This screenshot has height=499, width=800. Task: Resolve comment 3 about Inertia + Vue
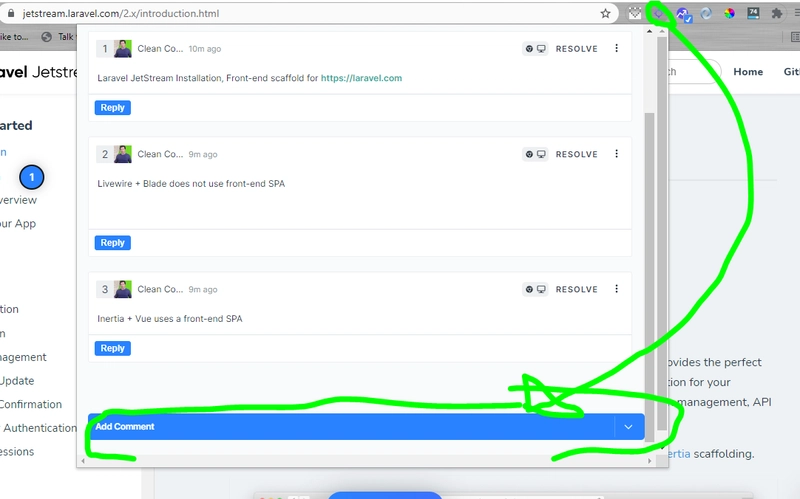click(x=577, y=289)
